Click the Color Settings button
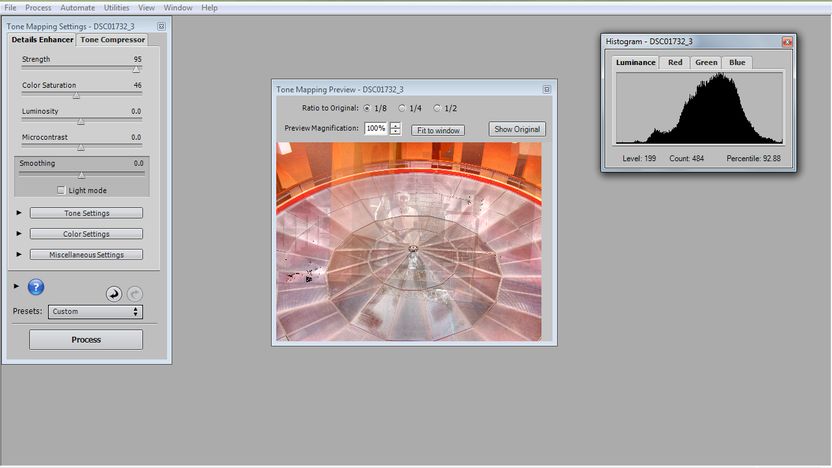 (86, 234)
